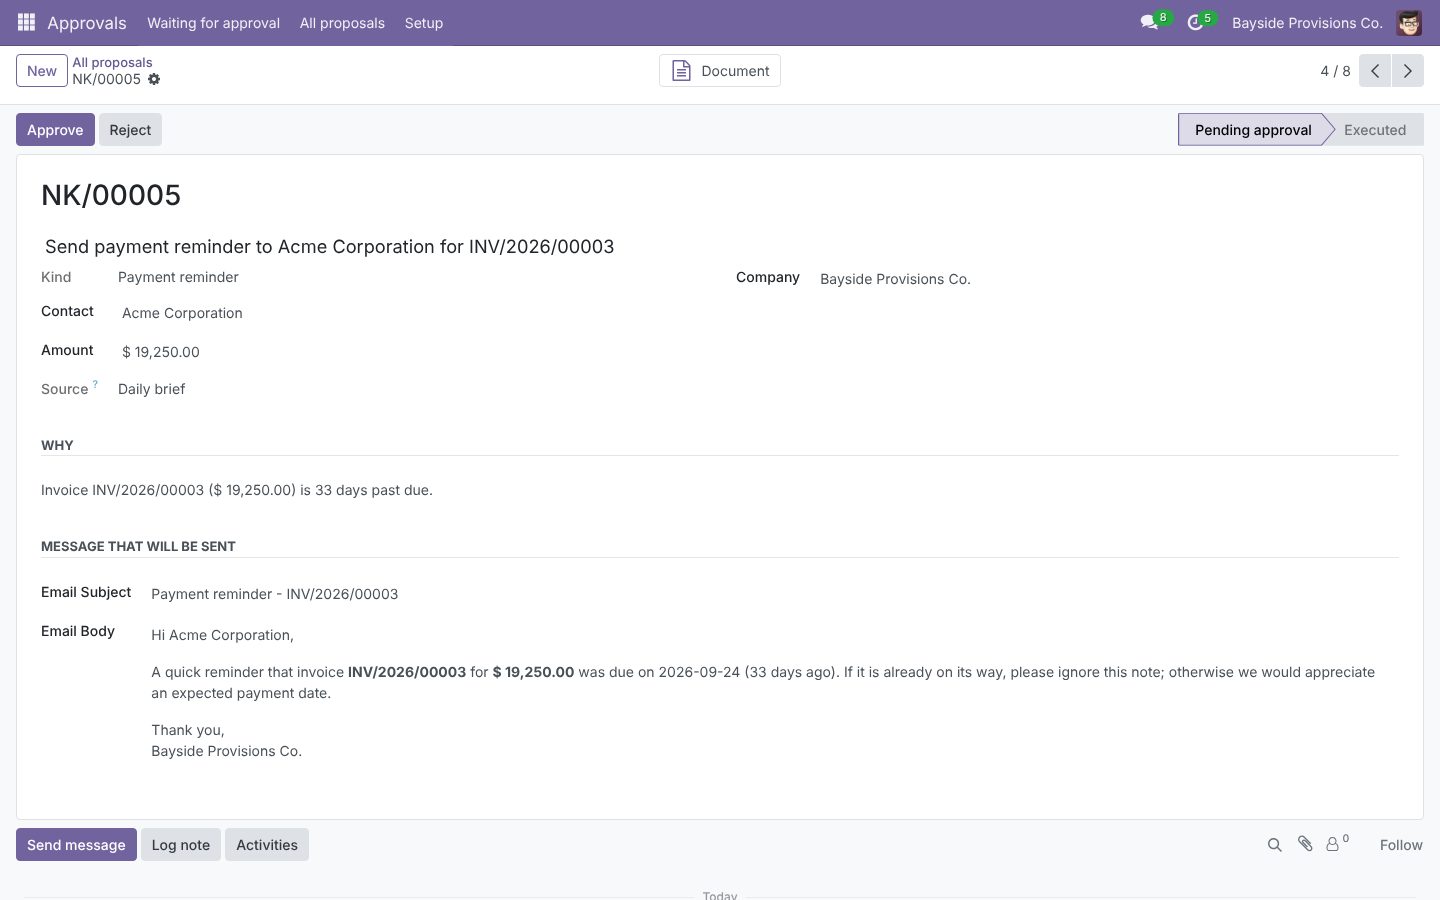Click the Approvals app title

pos(87,22)
